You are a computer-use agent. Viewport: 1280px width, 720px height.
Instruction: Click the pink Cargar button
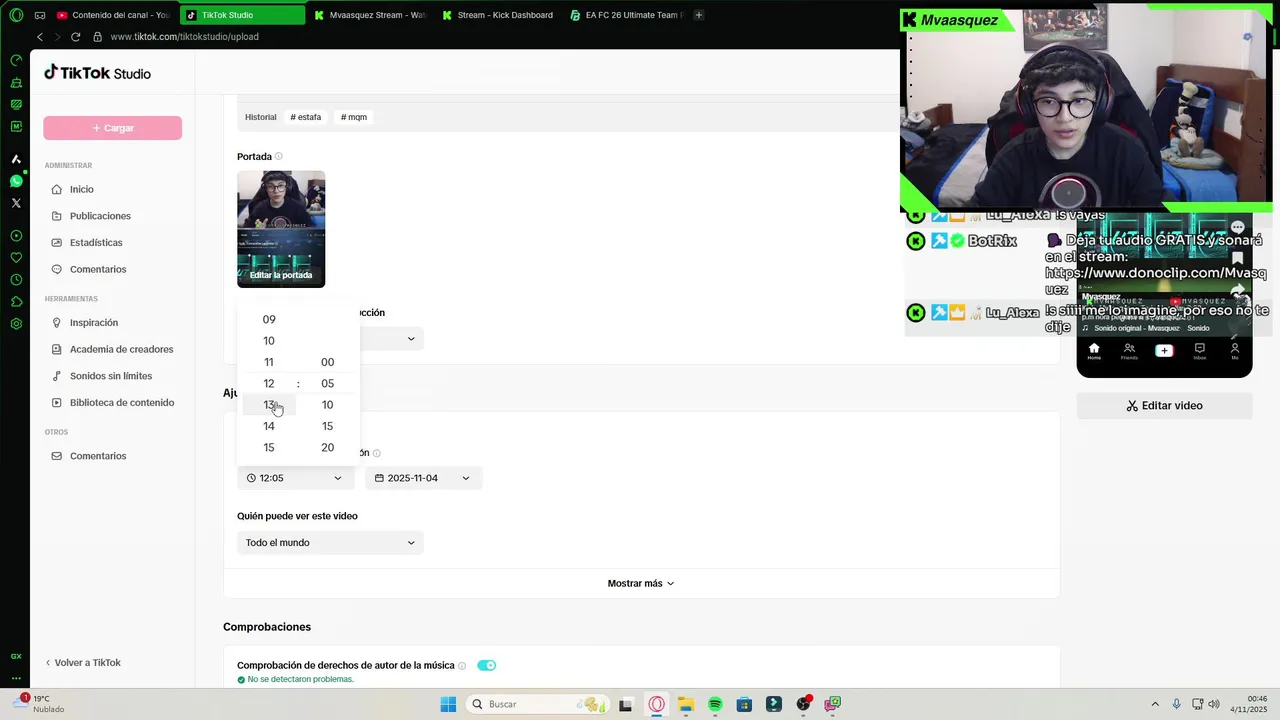[x=112, y=128]
